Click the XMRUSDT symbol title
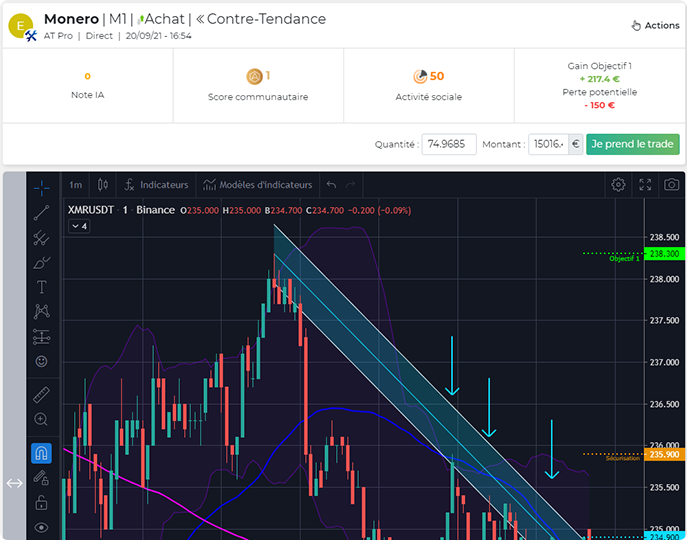The width and height of the screenshot is (687, 540). click(91, 210)
